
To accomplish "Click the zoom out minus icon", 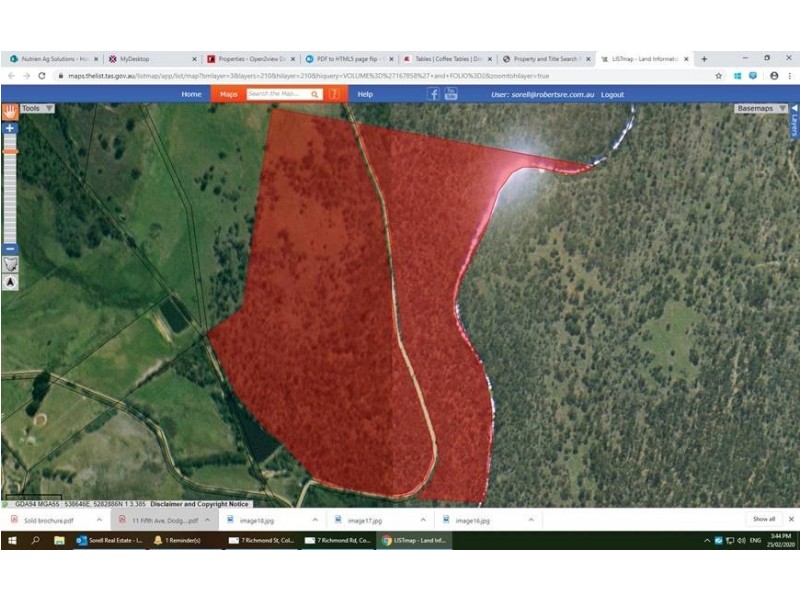I will [x=9, y=248].
